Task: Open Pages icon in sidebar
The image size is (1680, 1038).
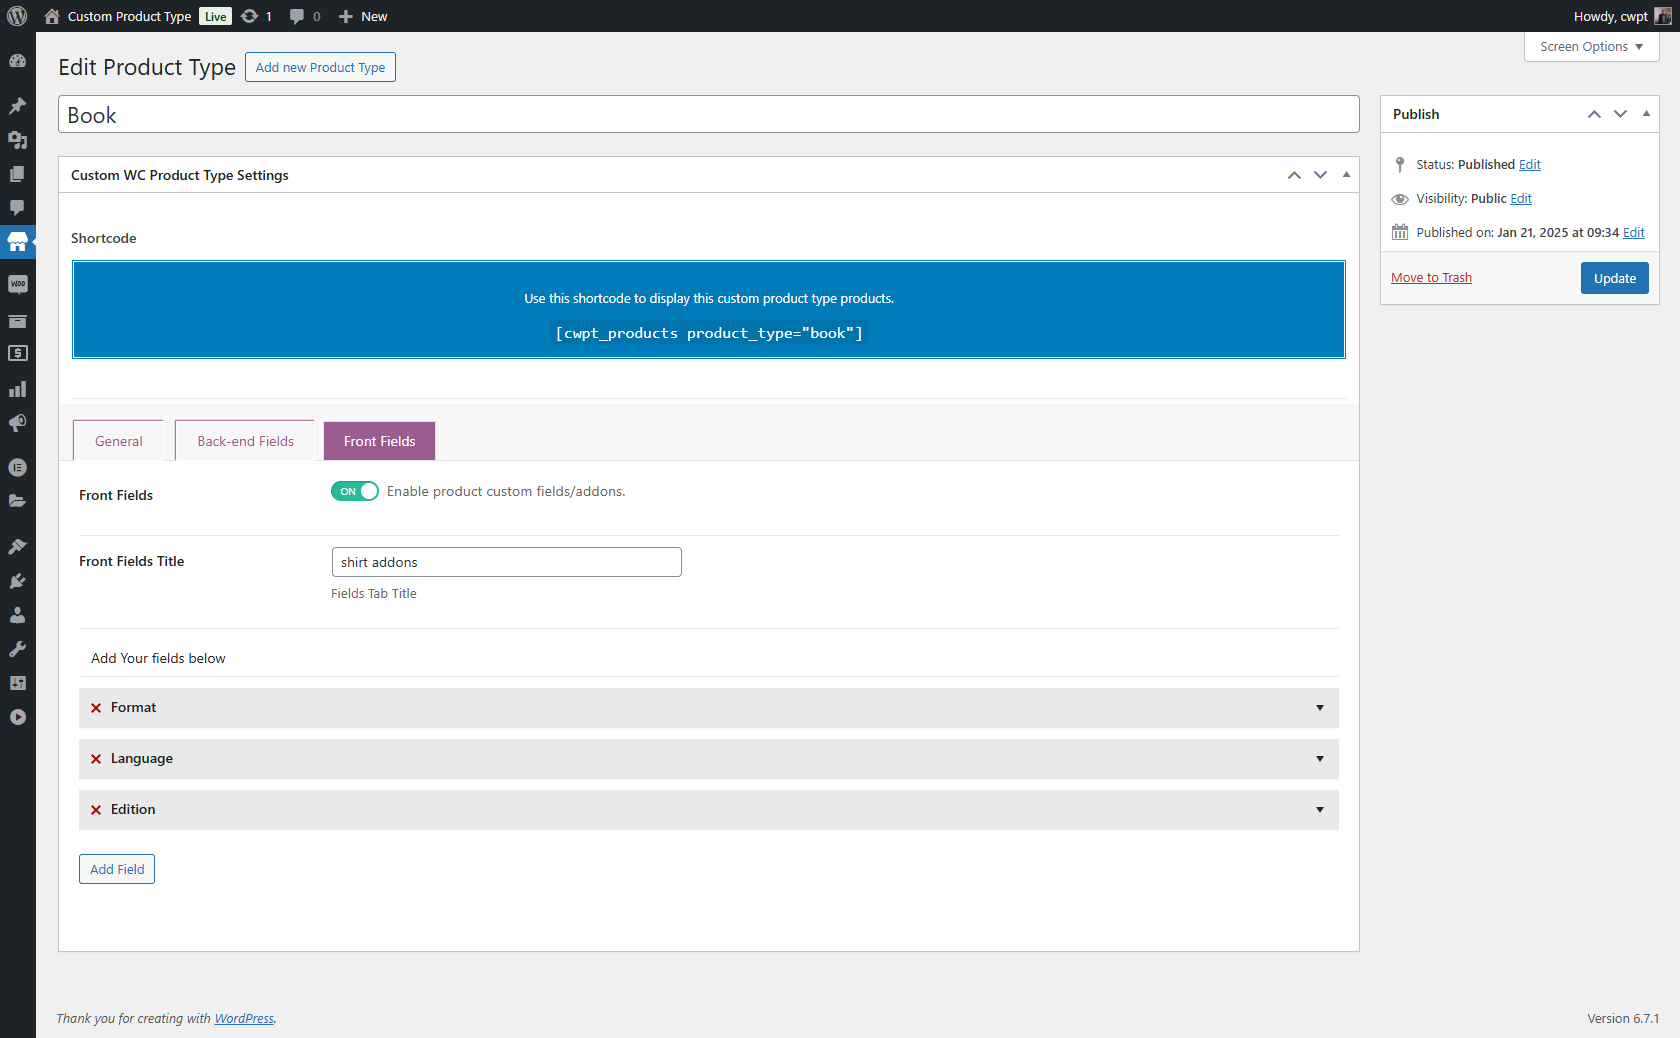Action: 18,174
